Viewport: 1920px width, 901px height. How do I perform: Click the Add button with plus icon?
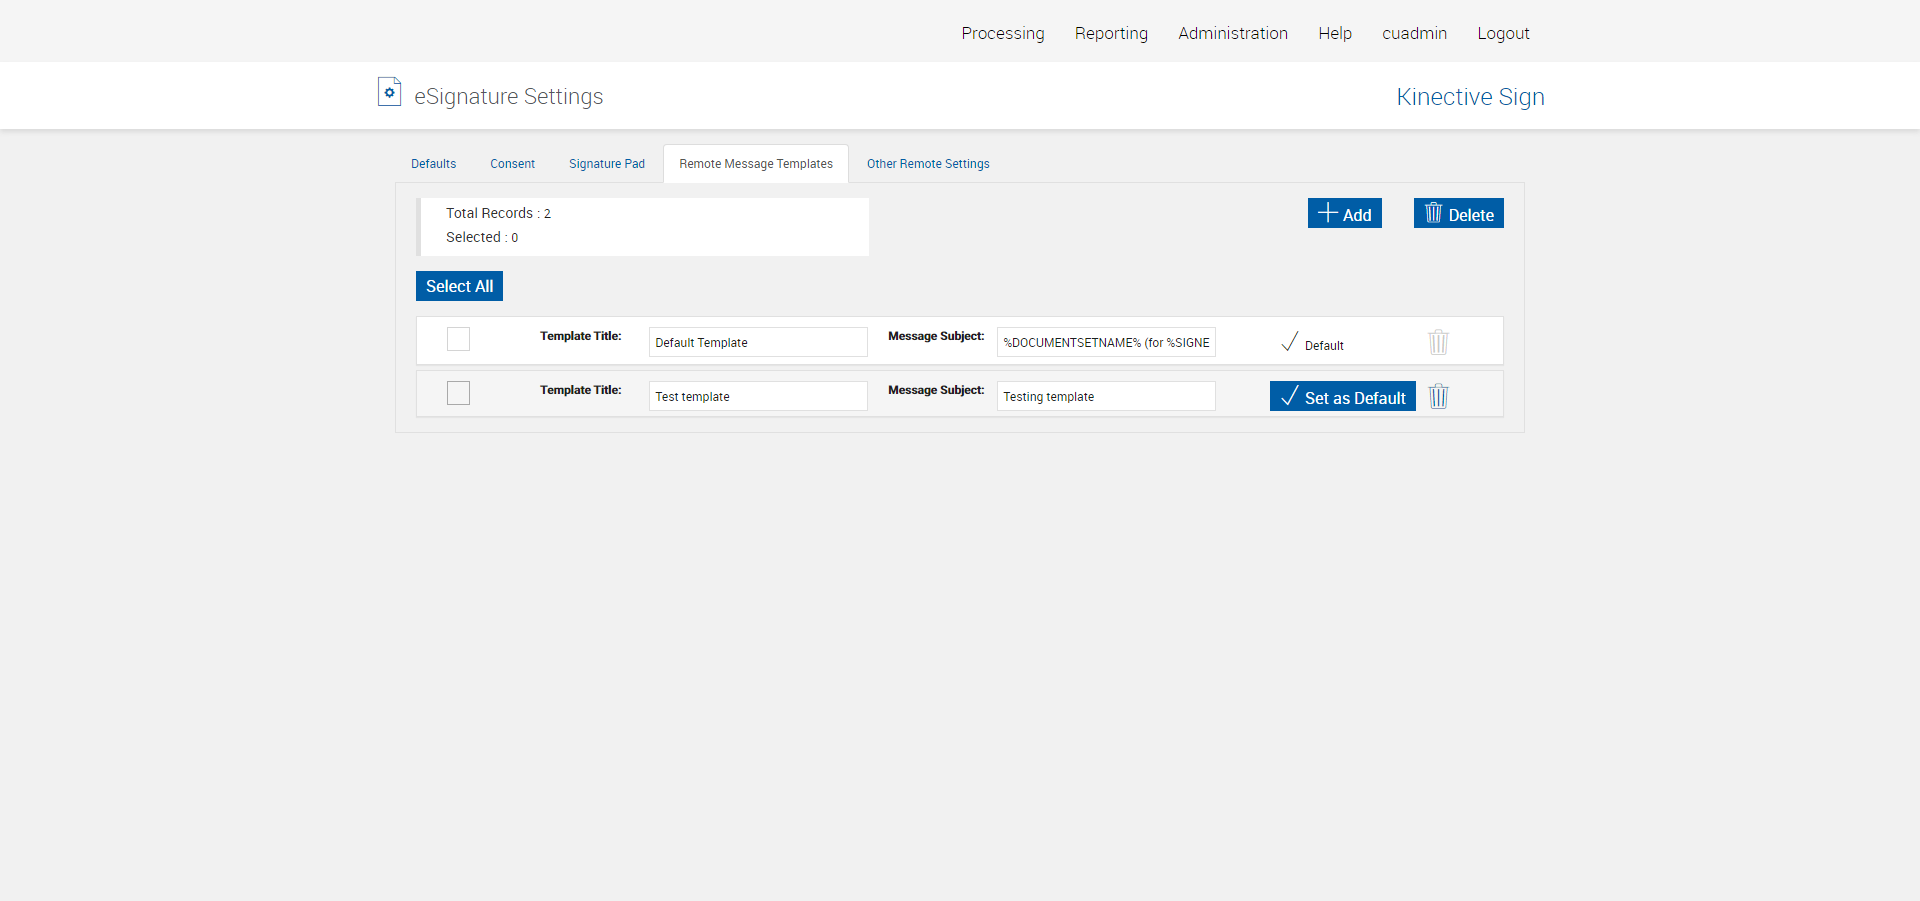(x=1344, y=214)
